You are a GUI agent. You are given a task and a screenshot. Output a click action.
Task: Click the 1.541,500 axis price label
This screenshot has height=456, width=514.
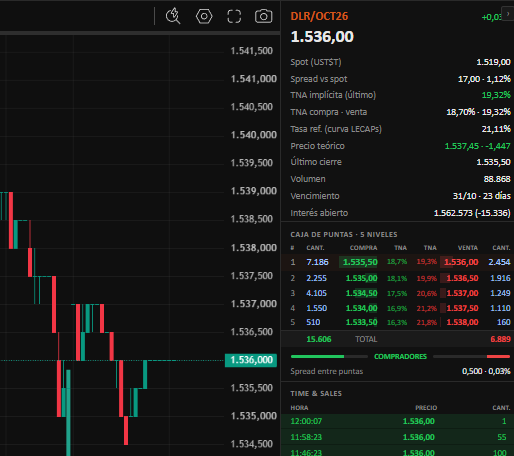tap(252, 51)
